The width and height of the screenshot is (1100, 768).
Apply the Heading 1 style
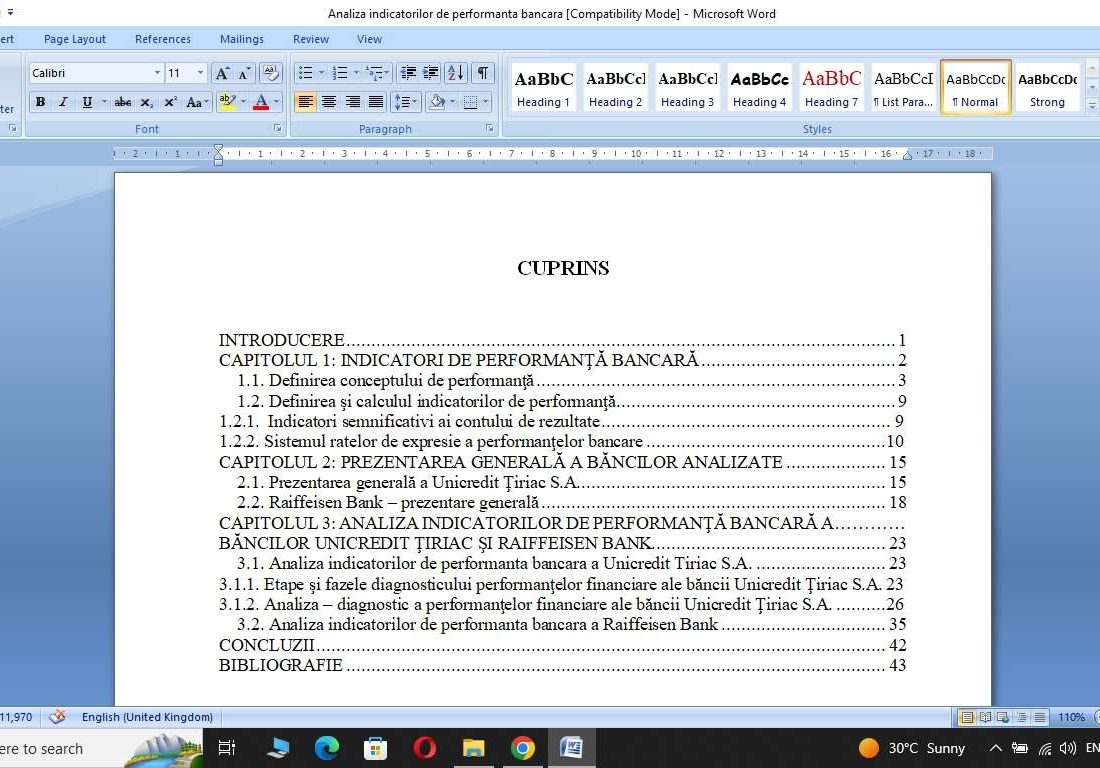[x=543, y=86]
